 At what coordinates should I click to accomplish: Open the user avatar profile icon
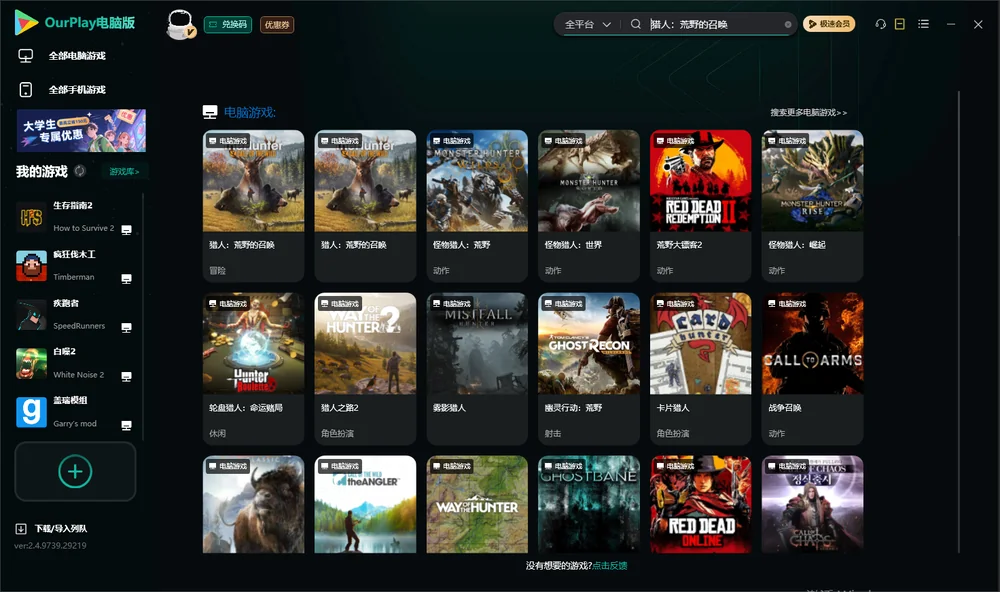coord(180,24)
